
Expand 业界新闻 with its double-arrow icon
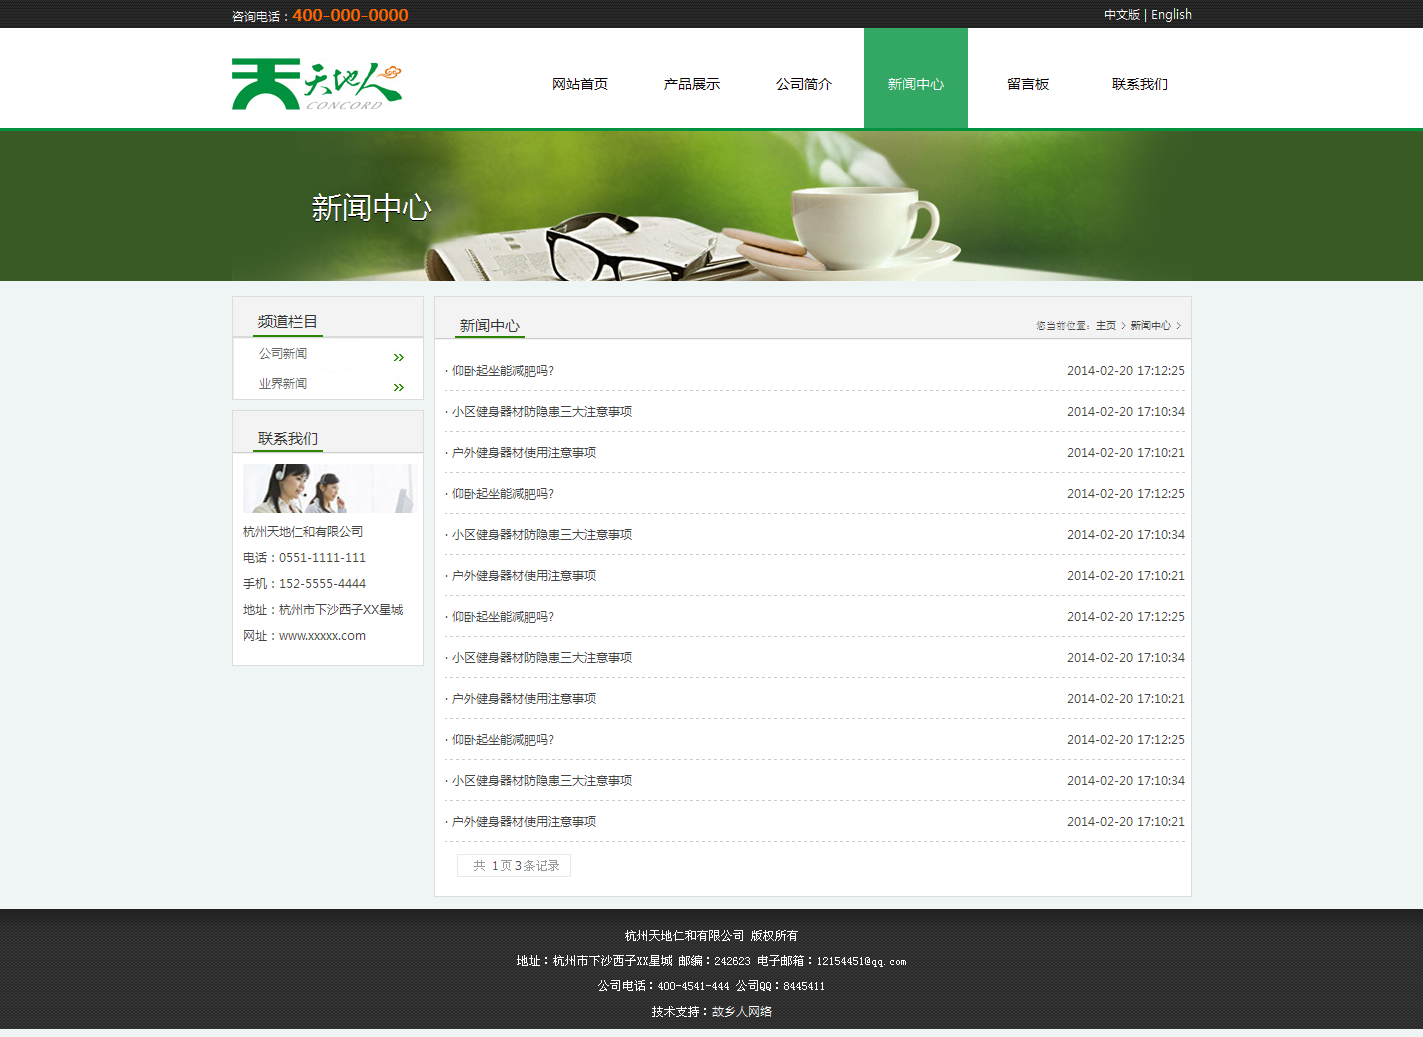[x=399, y=387]
